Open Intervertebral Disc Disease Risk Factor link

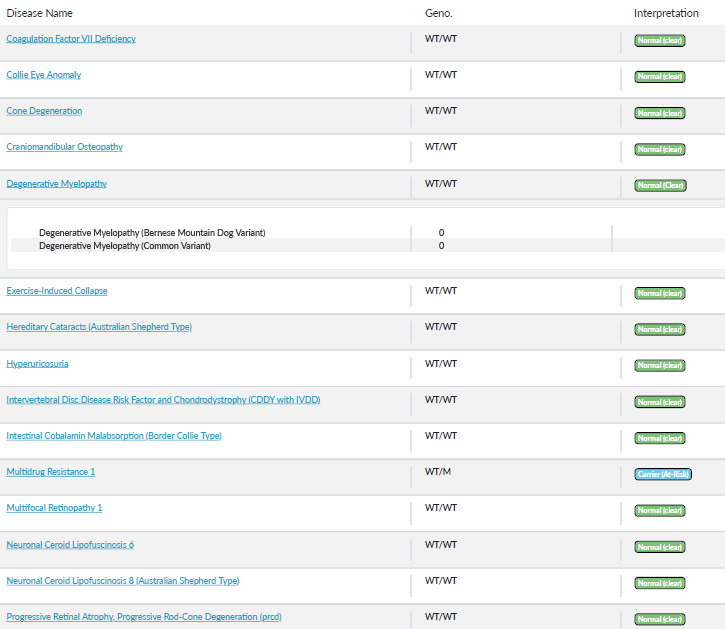tap(163, 400)
